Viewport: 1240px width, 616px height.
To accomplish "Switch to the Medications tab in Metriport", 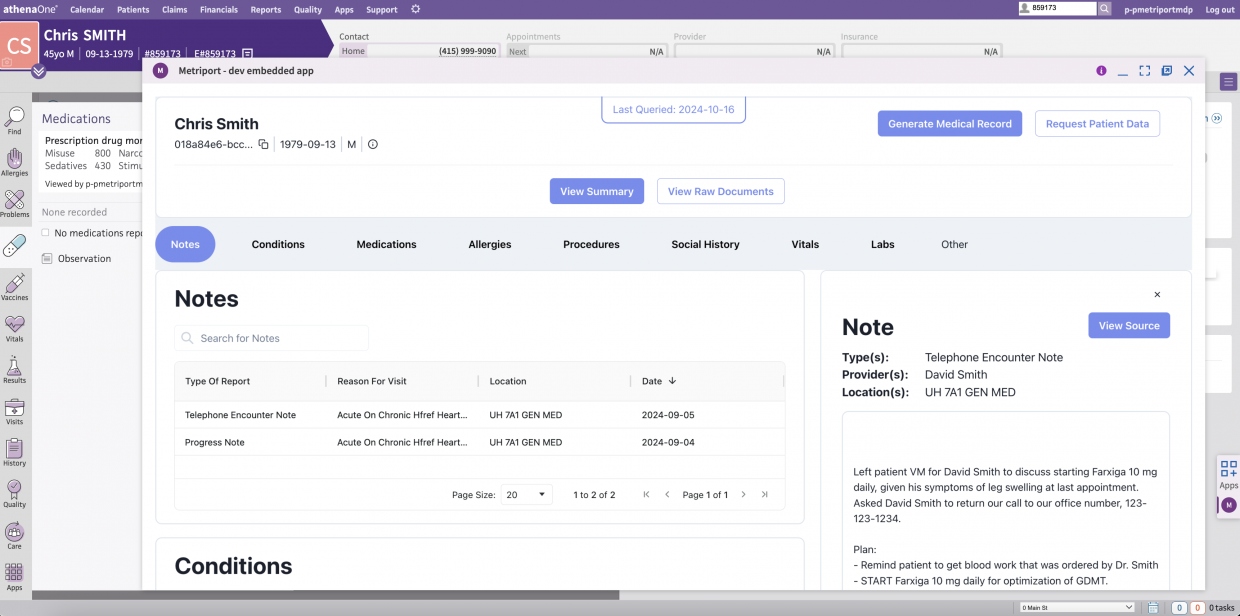I will coord(386,244).
